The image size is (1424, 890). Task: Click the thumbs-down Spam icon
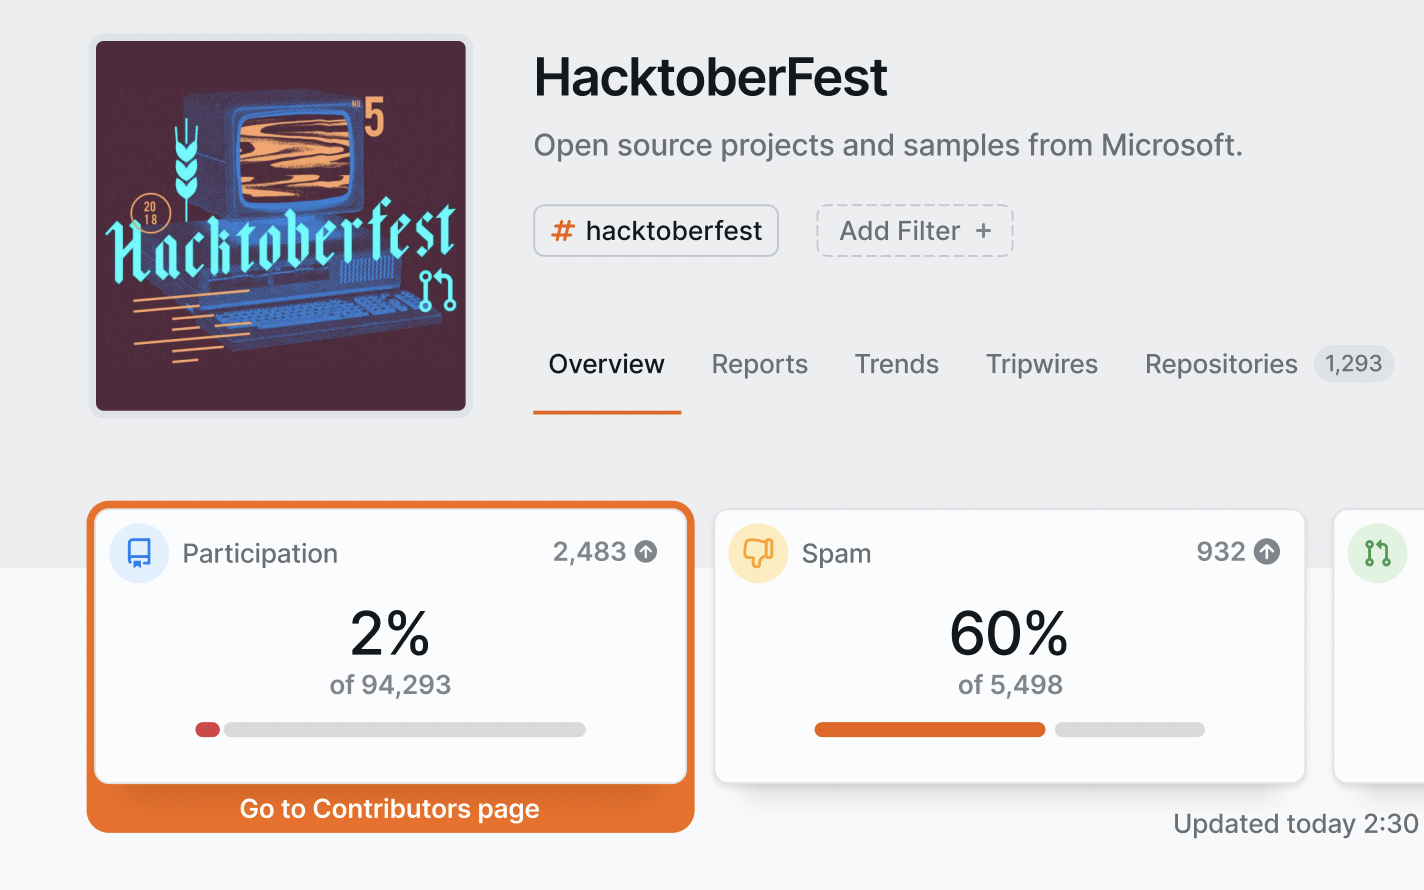(x=758, y=552)
